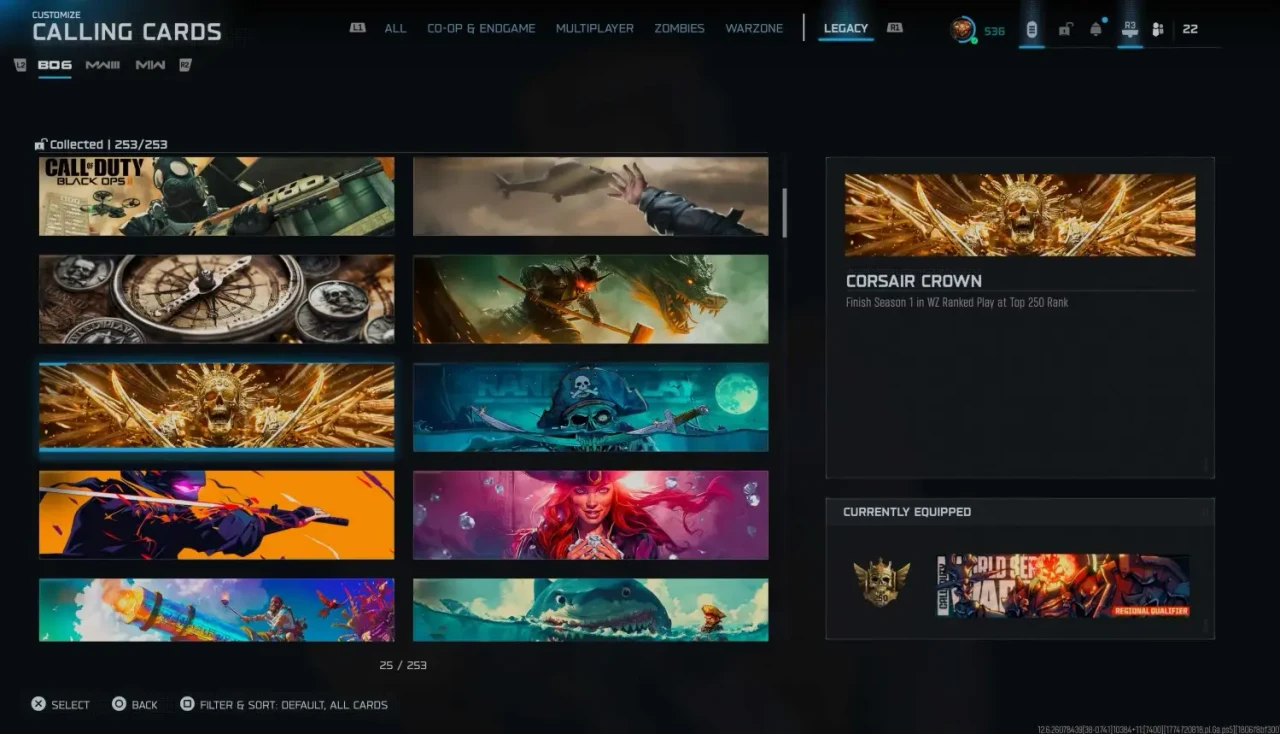Select the red-haired pirate woman calling card
The height and width of the screenshot is (734, 1280).
[x=591, y=514]
